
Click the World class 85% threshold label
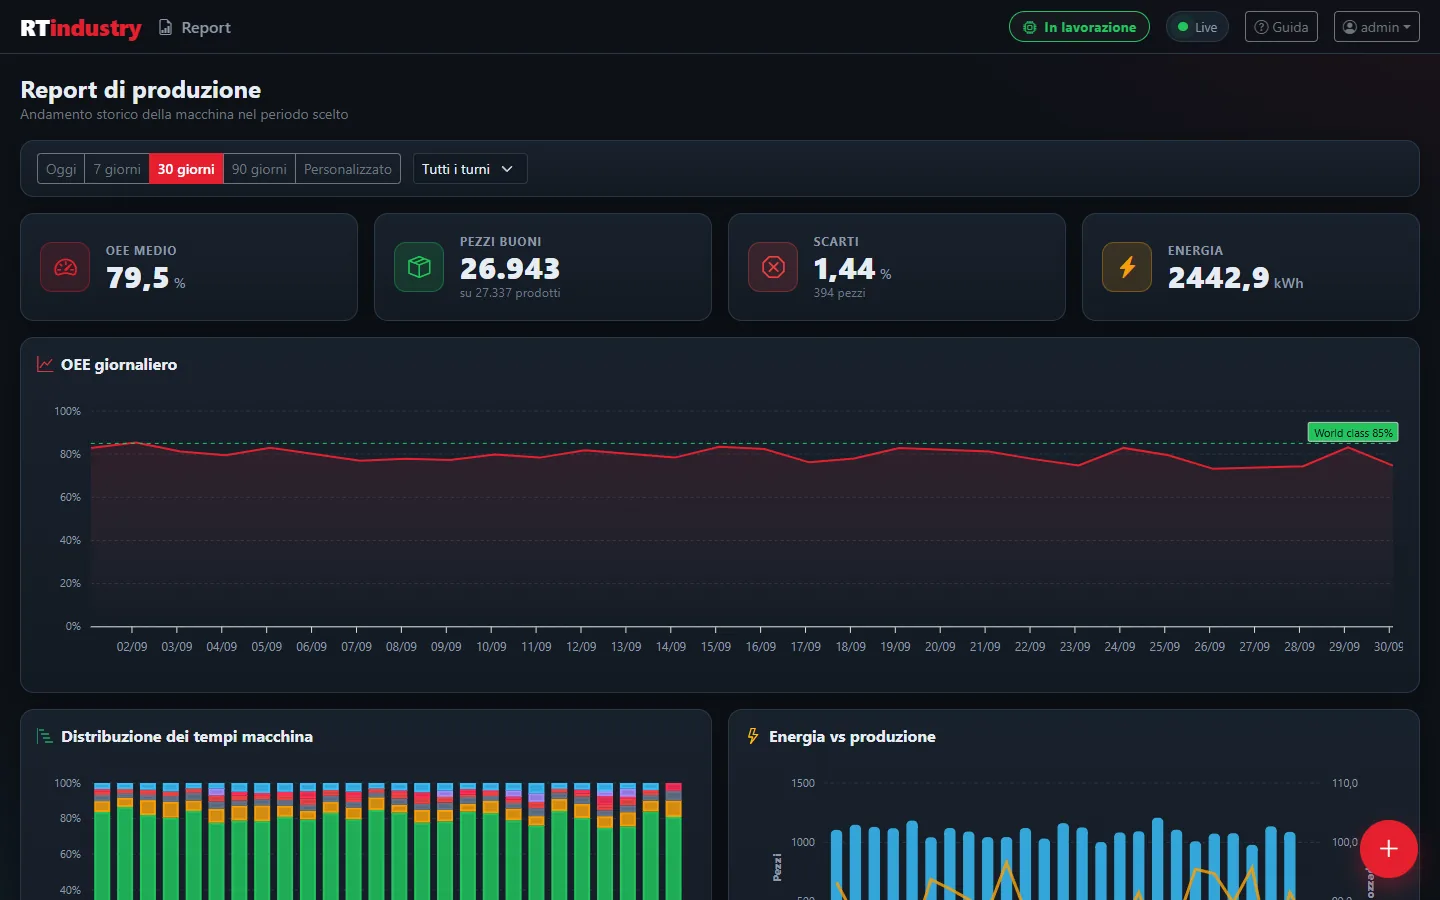click(1353, 433)
